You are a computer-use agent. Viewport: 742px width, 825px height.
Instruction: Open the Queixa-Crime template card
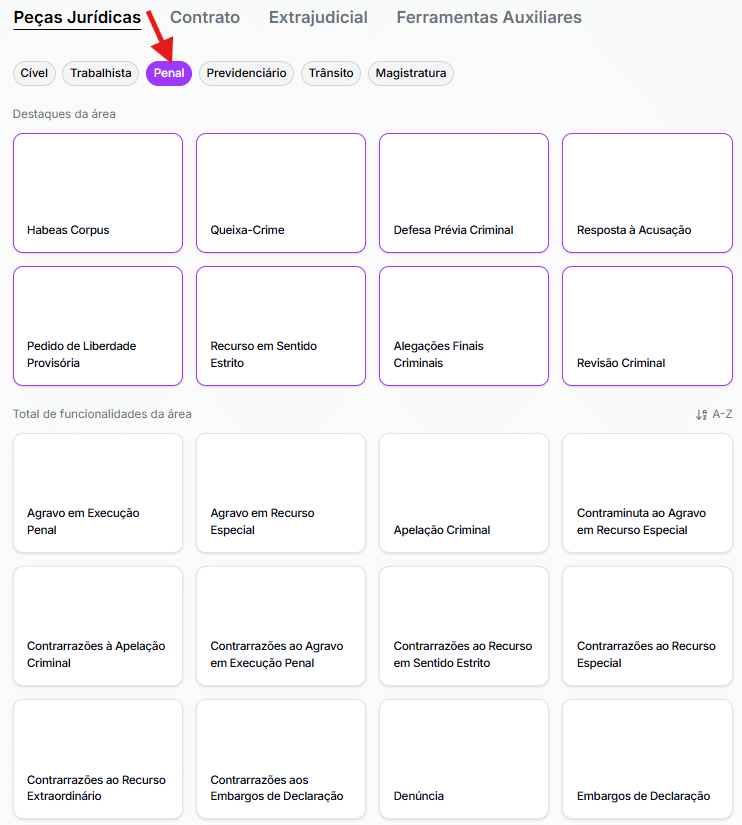coord(281,193)
